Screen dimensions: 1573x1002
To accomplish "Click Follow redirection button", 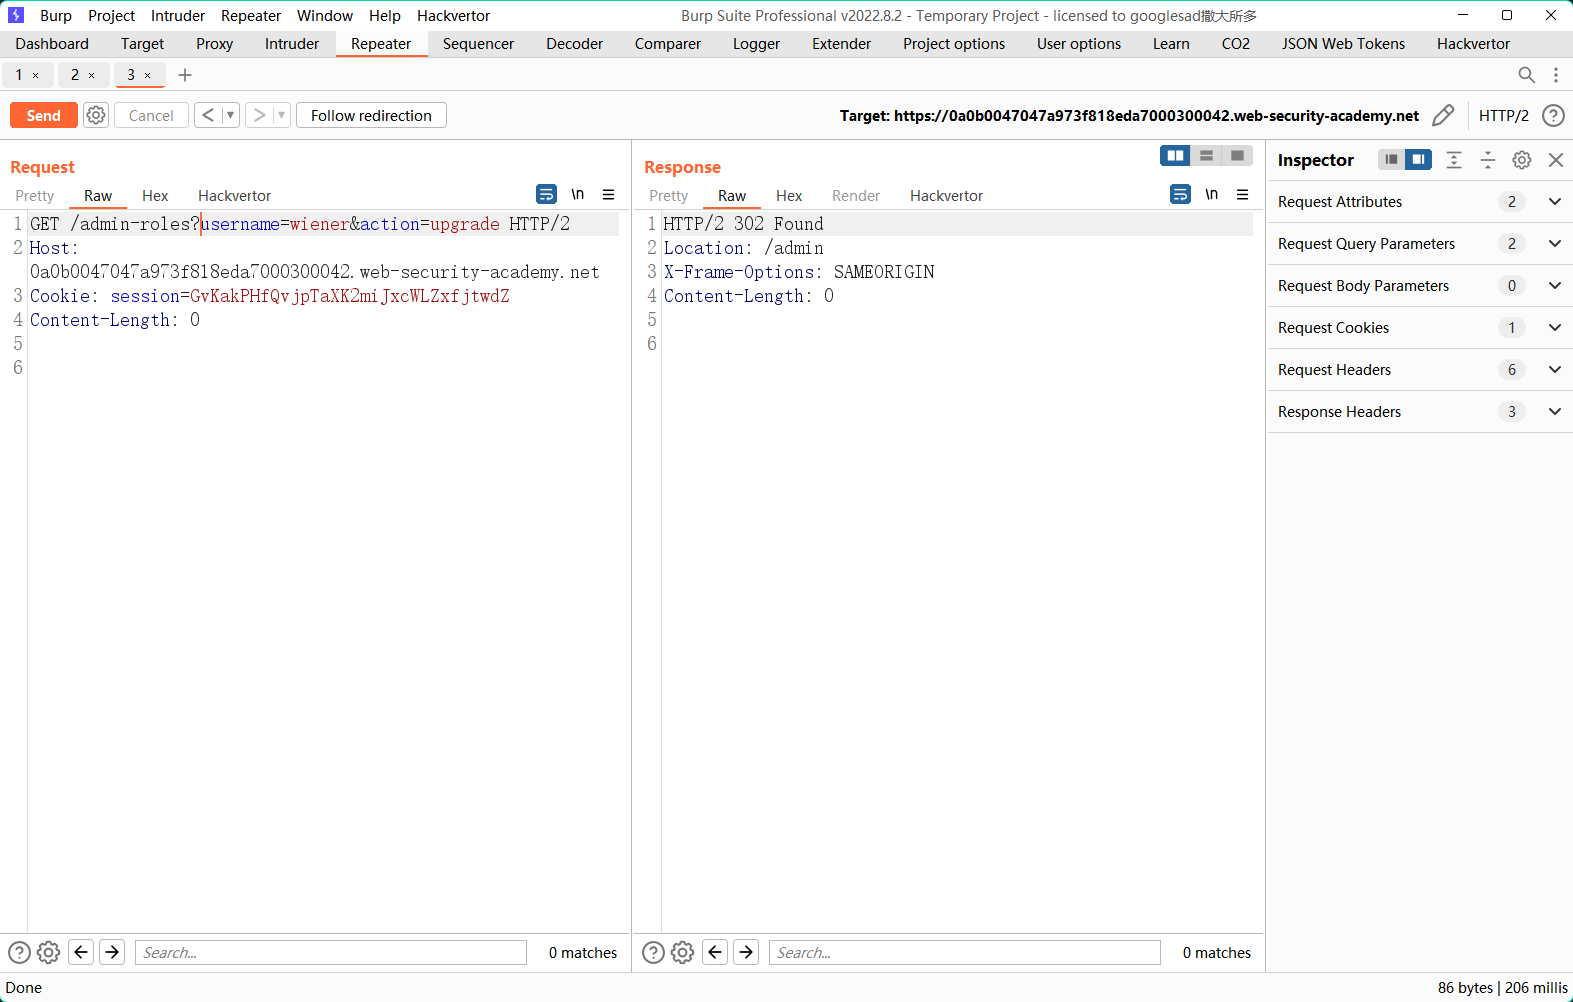I will pyautogui.click(x=371, y=115).
